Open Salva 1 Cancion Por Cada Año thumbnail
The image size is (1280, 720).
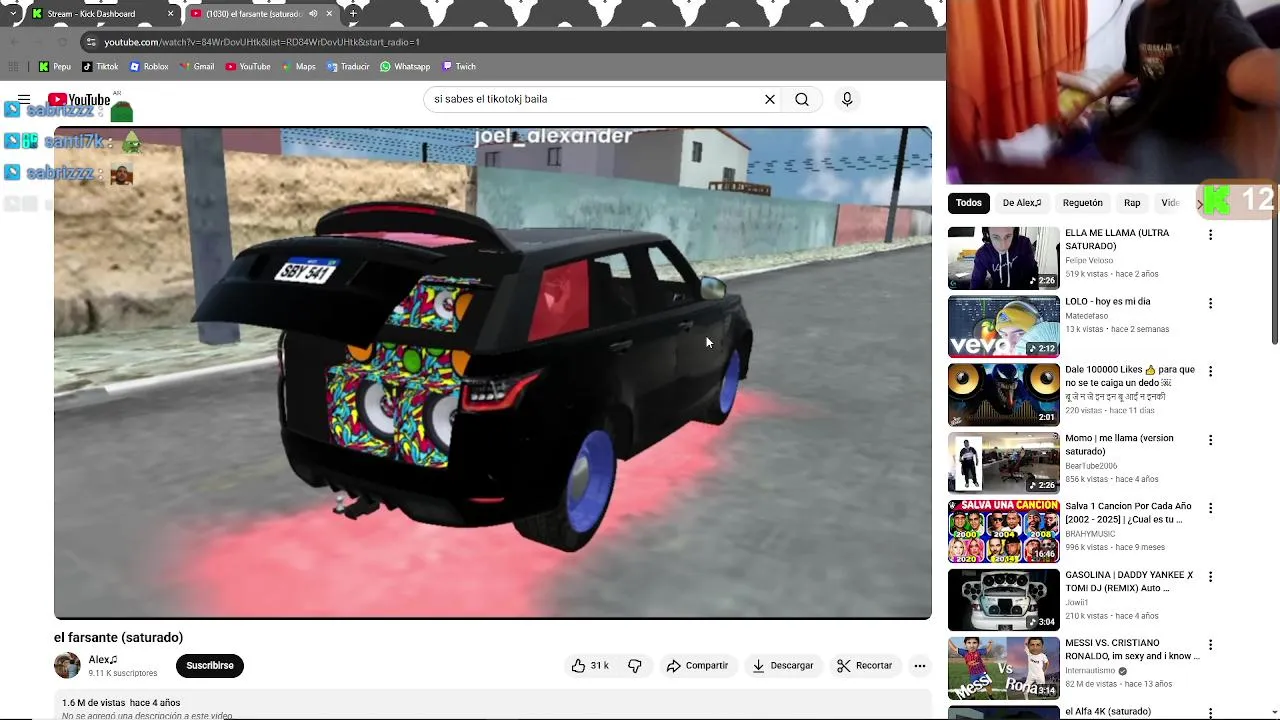(x=1004, y=532)
